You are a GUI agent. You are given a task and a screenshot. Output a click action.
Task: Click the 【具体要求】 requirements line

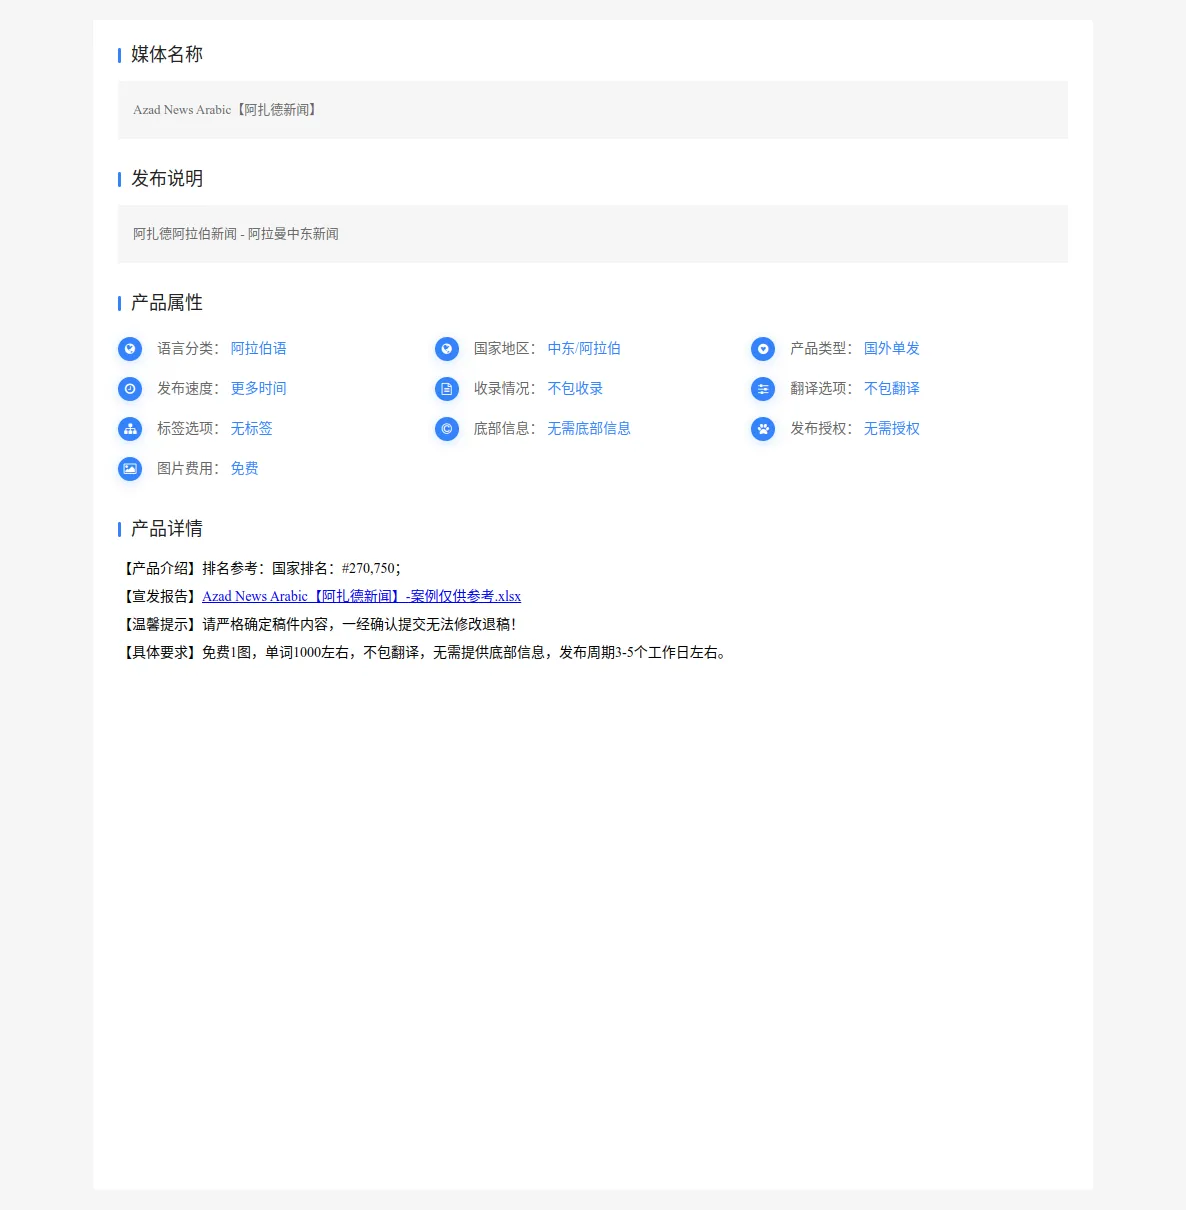click(424, 652)
